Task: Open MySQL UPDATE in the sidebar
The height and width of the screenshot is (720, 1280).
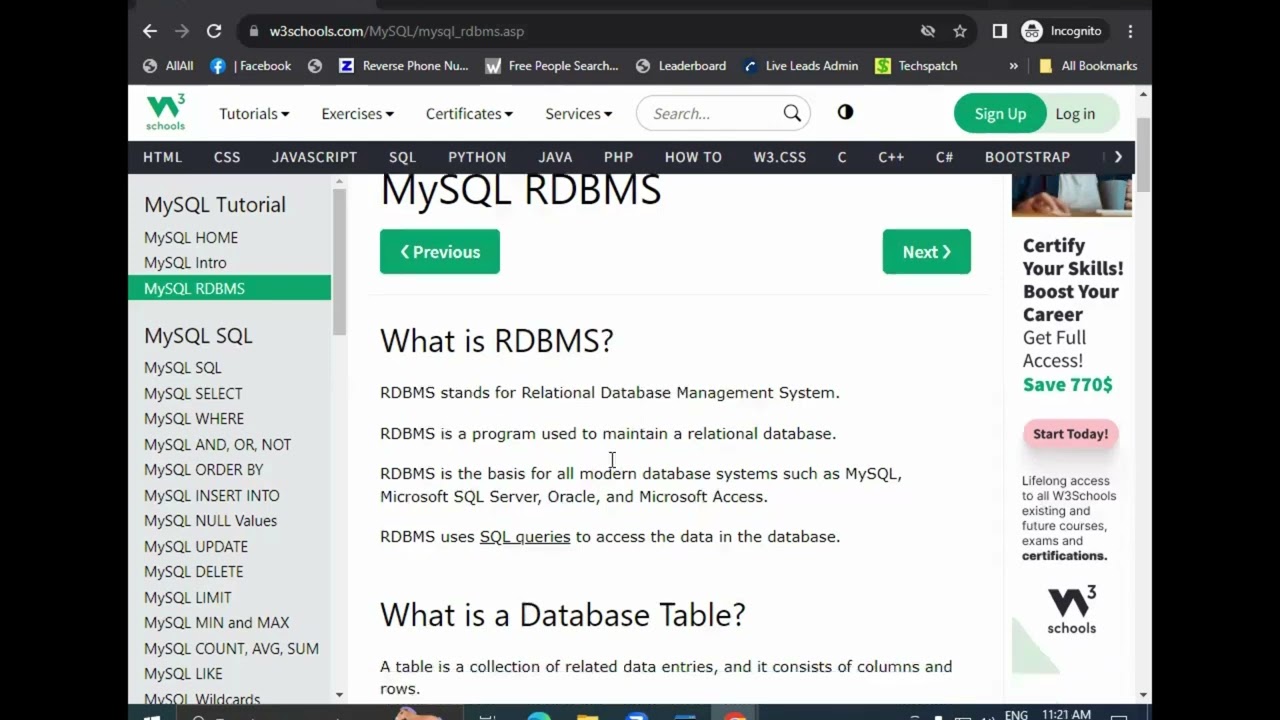Action: coord(195,547)
